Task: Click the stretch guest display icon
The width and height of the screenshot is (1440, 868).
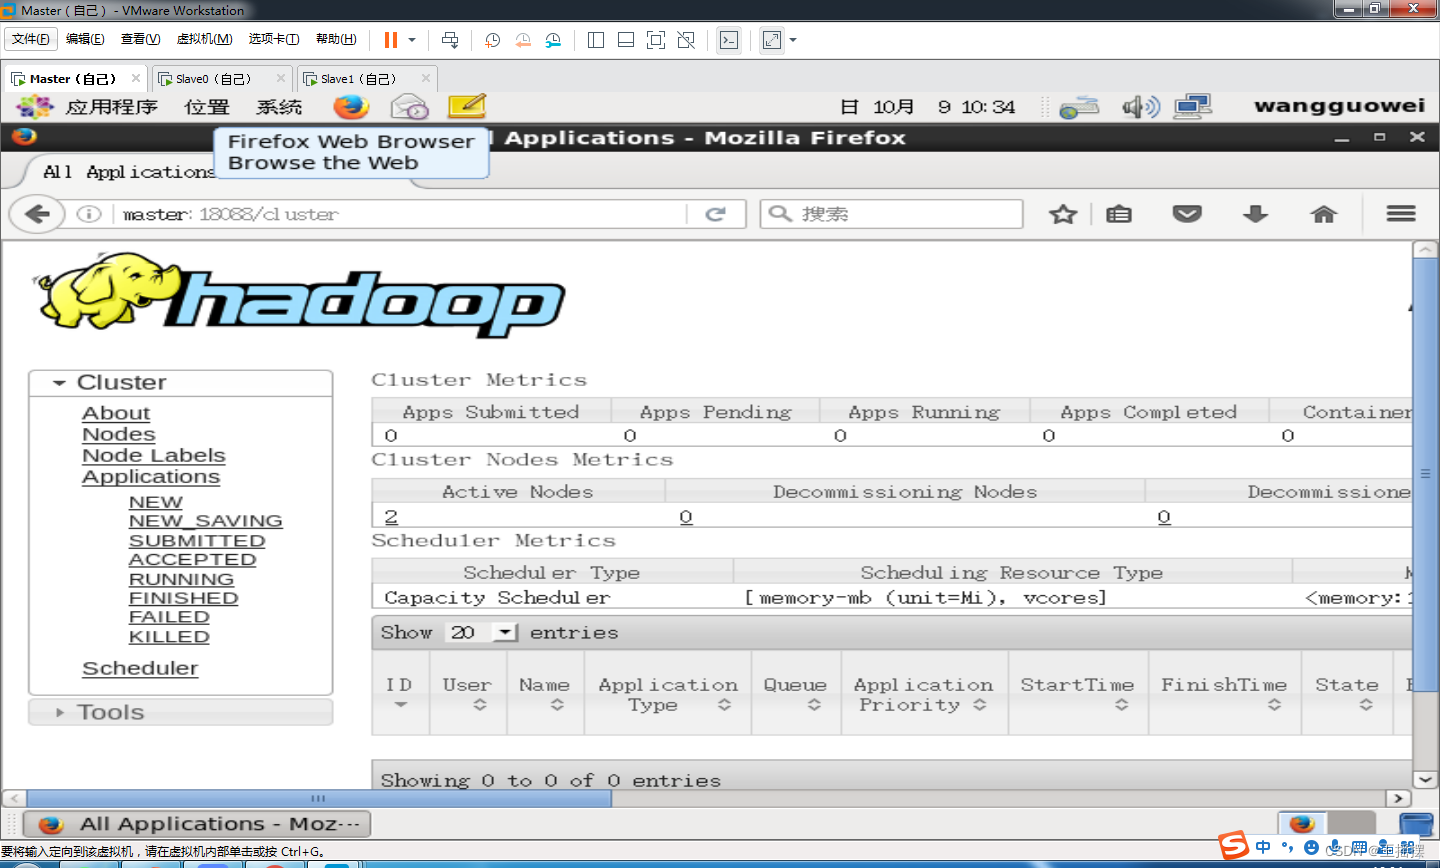Action: [x=772, y=40]
